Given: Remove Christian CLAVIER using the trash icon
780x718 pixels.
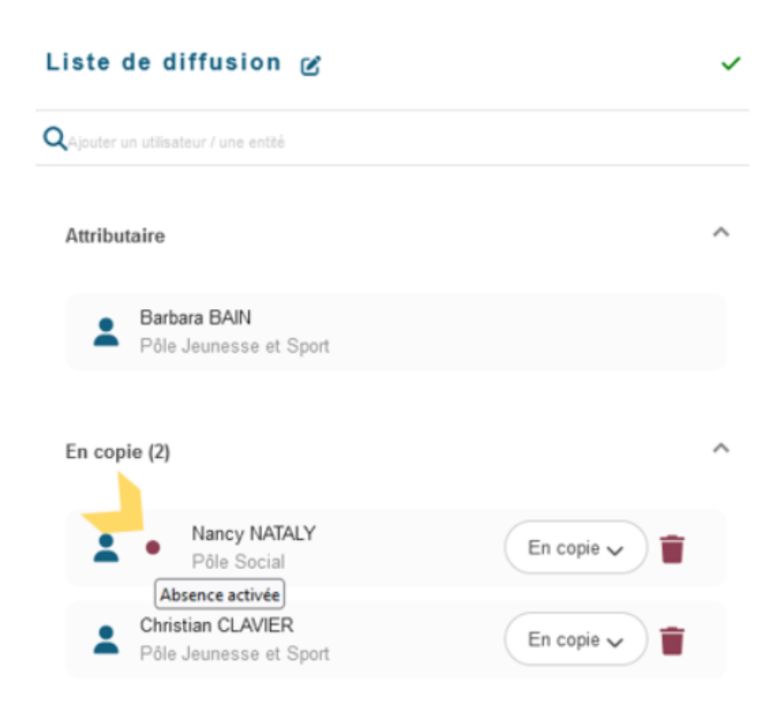Looking at the screenshot, I should 672,640.
